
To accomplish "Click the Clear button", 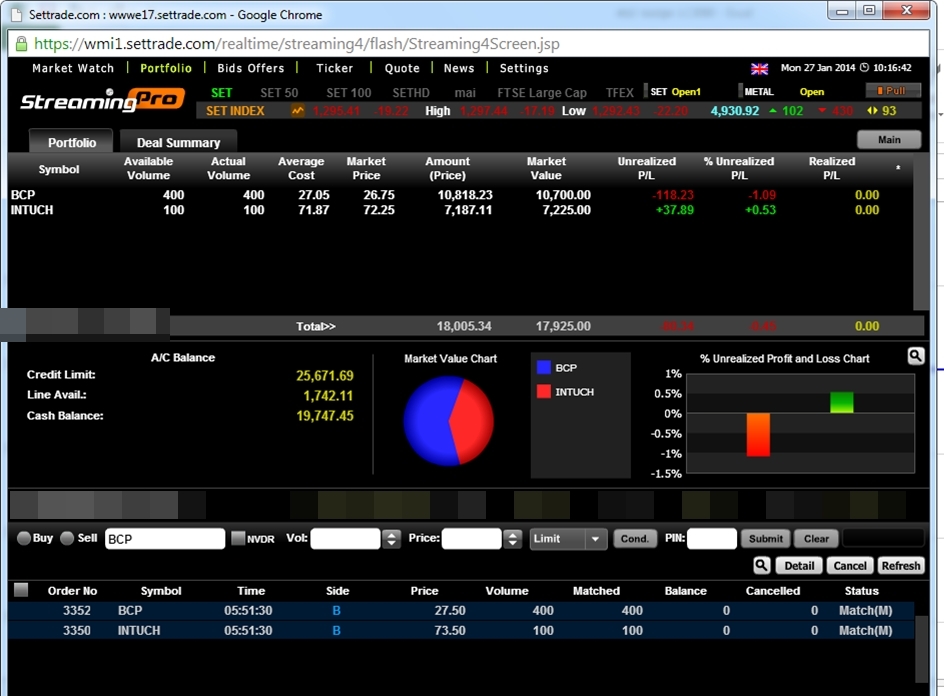I will (816, 538).
